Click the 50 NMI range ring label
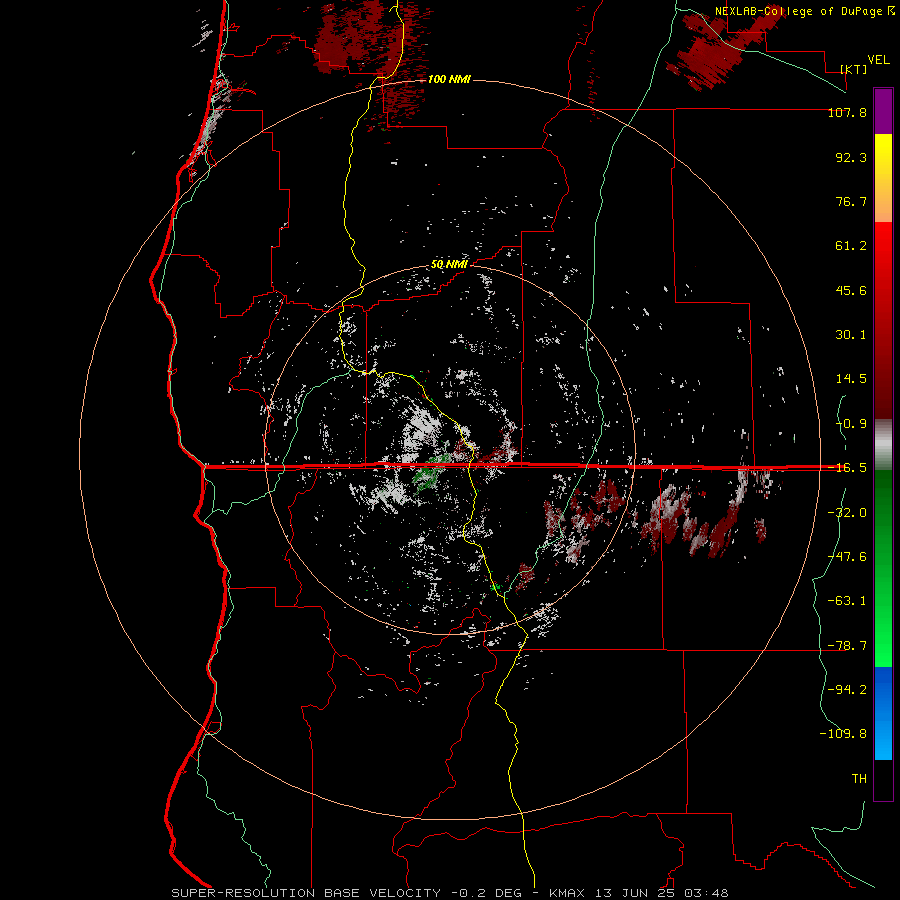The image size is (900, 900). (449, 264)
